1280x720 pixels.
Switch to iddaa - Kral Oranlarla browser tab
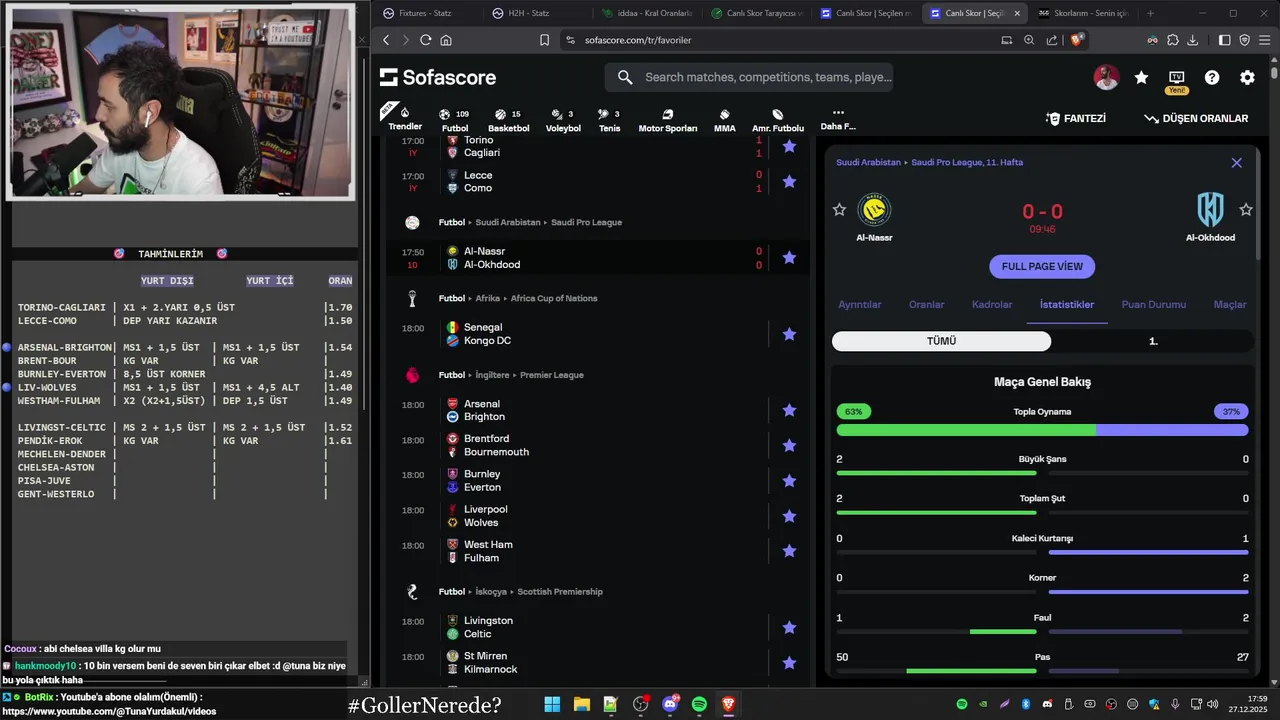[648, 13]
